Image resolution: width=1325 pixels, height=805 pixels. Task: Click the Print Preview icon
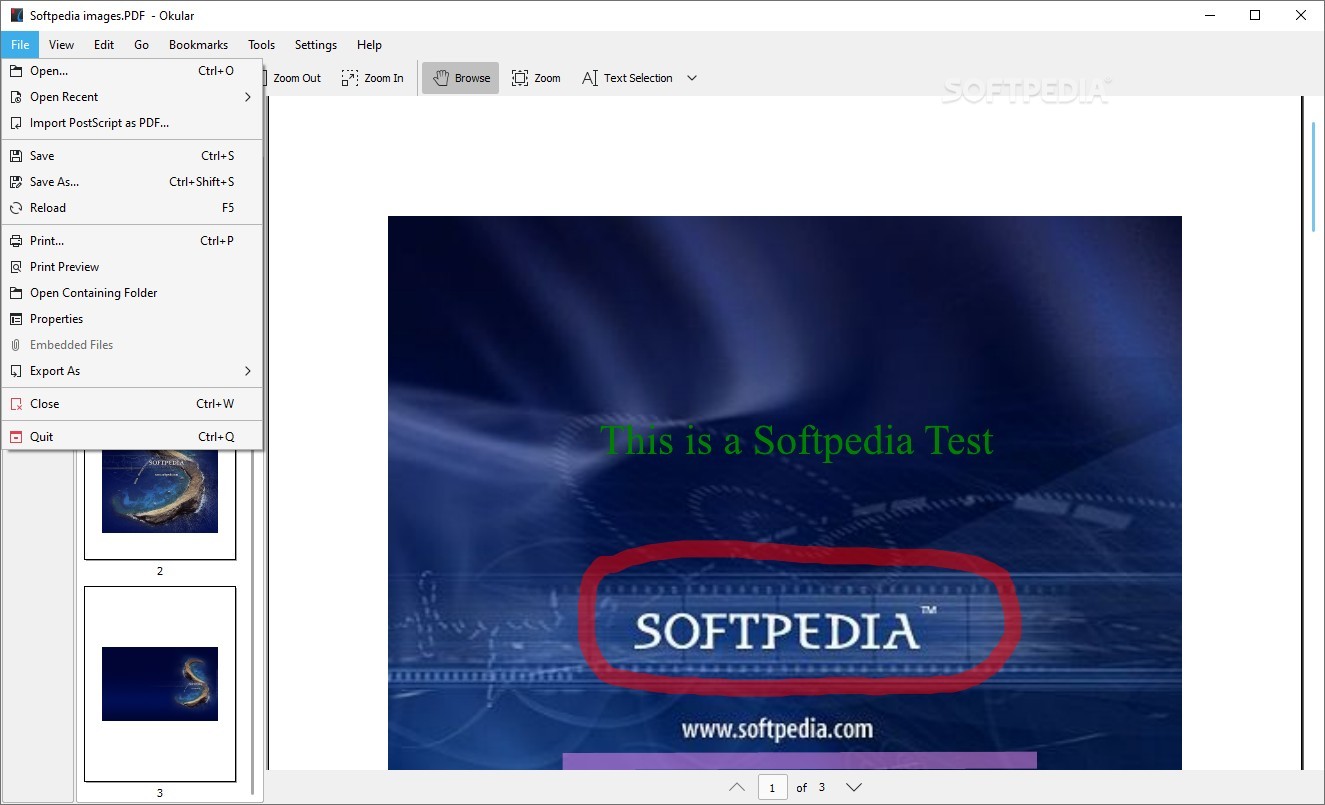[x=15, y=267]
